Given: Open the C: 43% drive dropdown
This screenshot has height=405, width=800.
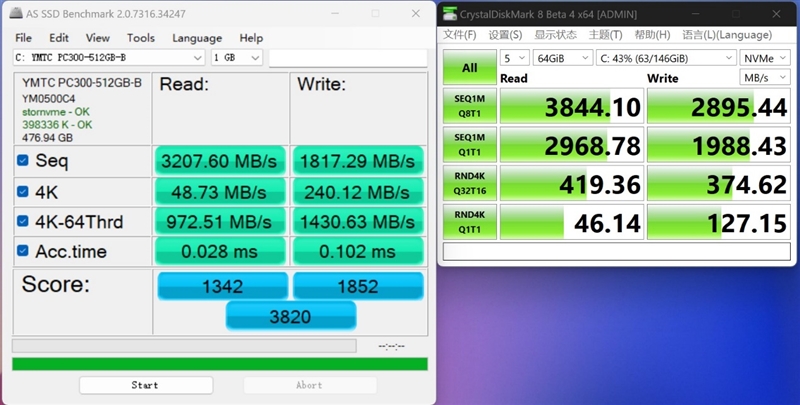Looking at the screenshot, I should 666,58.
